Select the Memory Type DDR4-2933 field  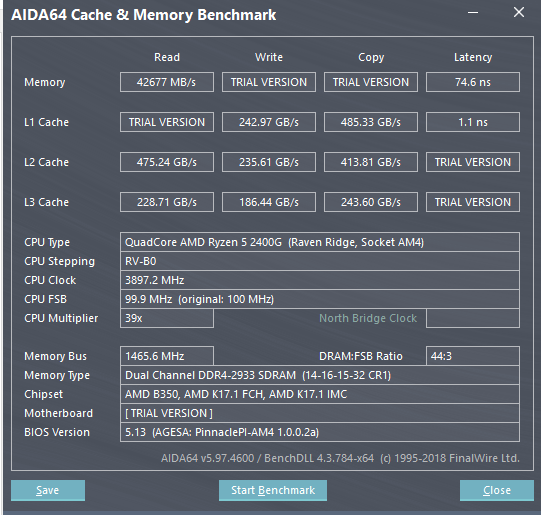click(320, 375)
